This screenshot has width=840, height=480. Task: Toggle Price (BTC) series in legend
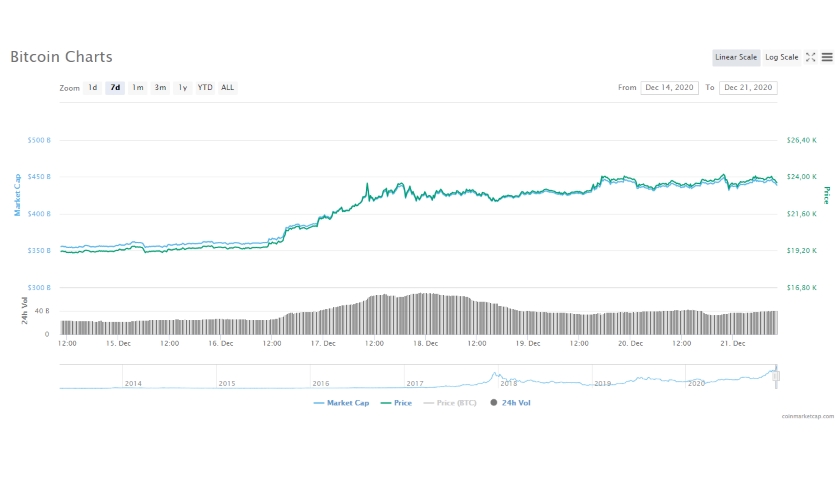click(450, 403)
